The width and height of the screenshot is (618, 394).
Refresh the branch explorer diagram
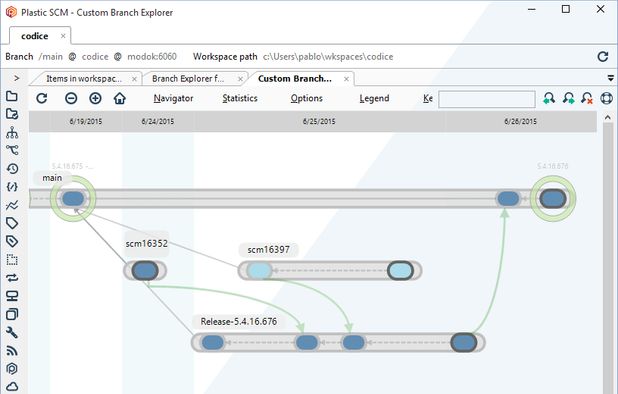point(42,98)
